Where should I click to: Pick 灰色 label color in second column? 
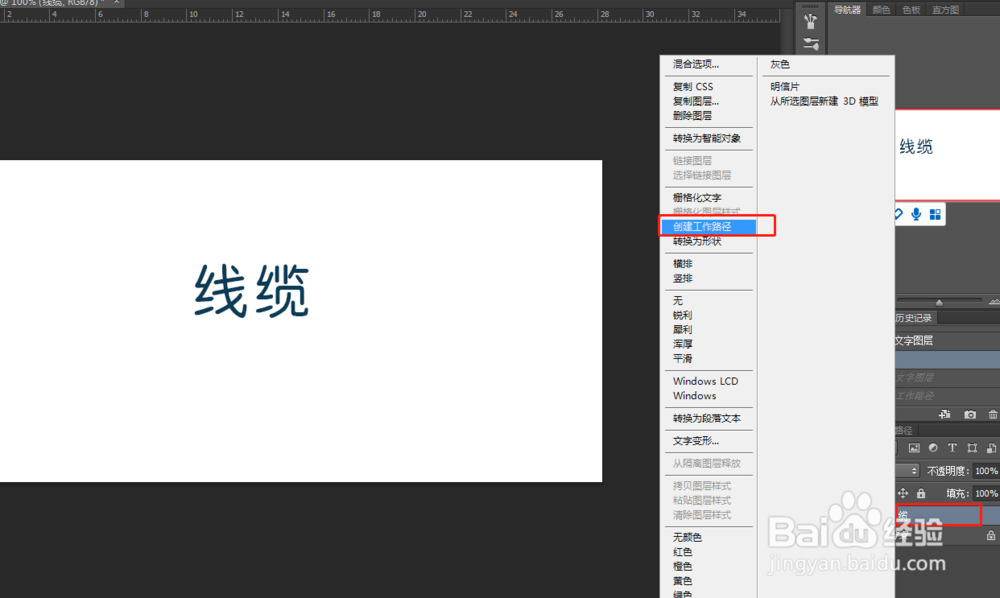pyautogui.click(x=780, y=64)
